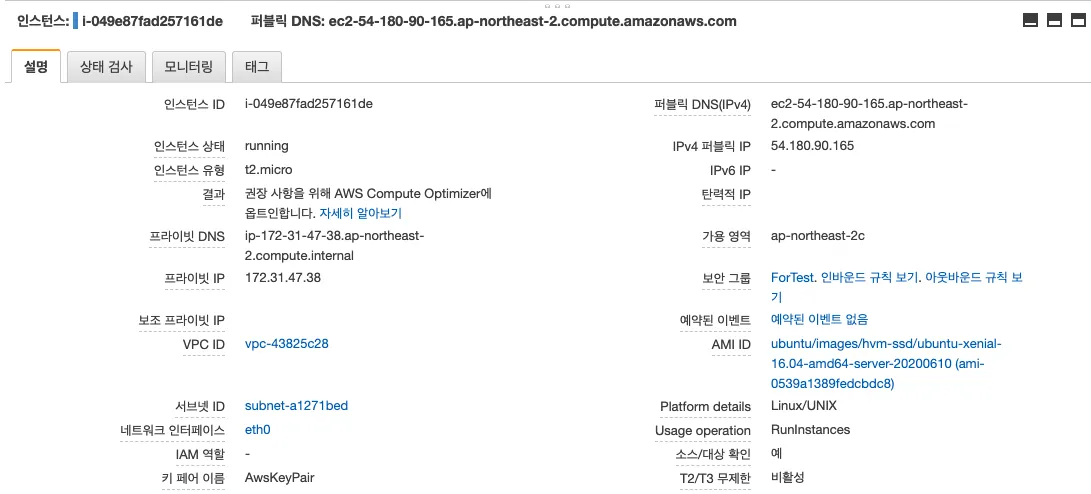1091x494 pixels.
Task: Open the 예약된 이벤트 없음 link
Action: (820, 319)
